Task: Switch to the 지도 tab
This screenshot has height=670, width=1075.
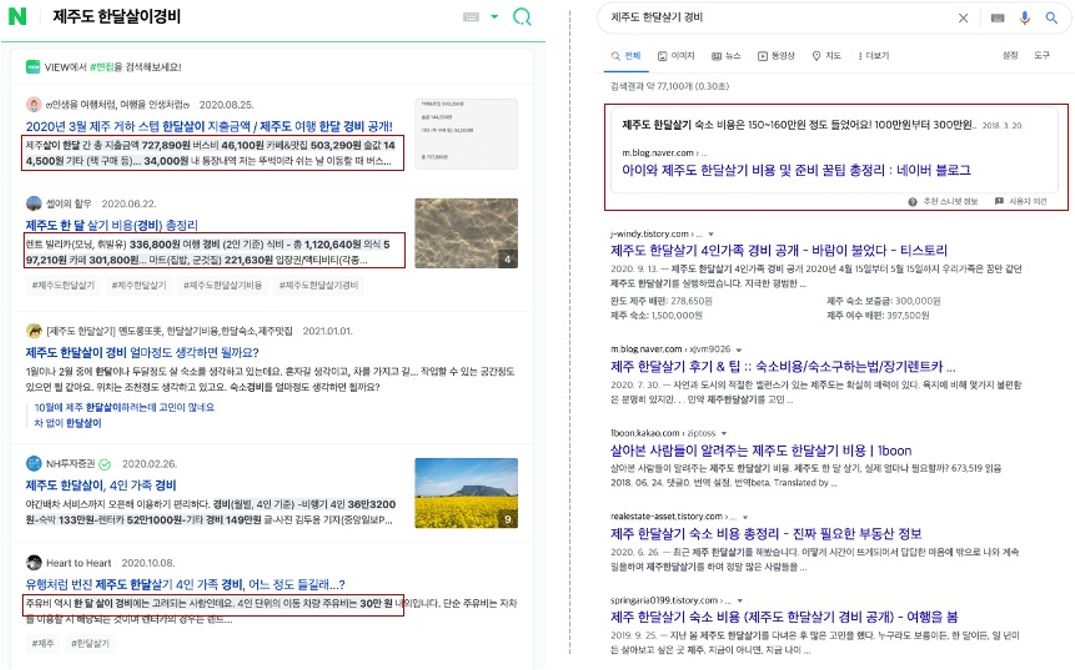Action: point(826,56)
